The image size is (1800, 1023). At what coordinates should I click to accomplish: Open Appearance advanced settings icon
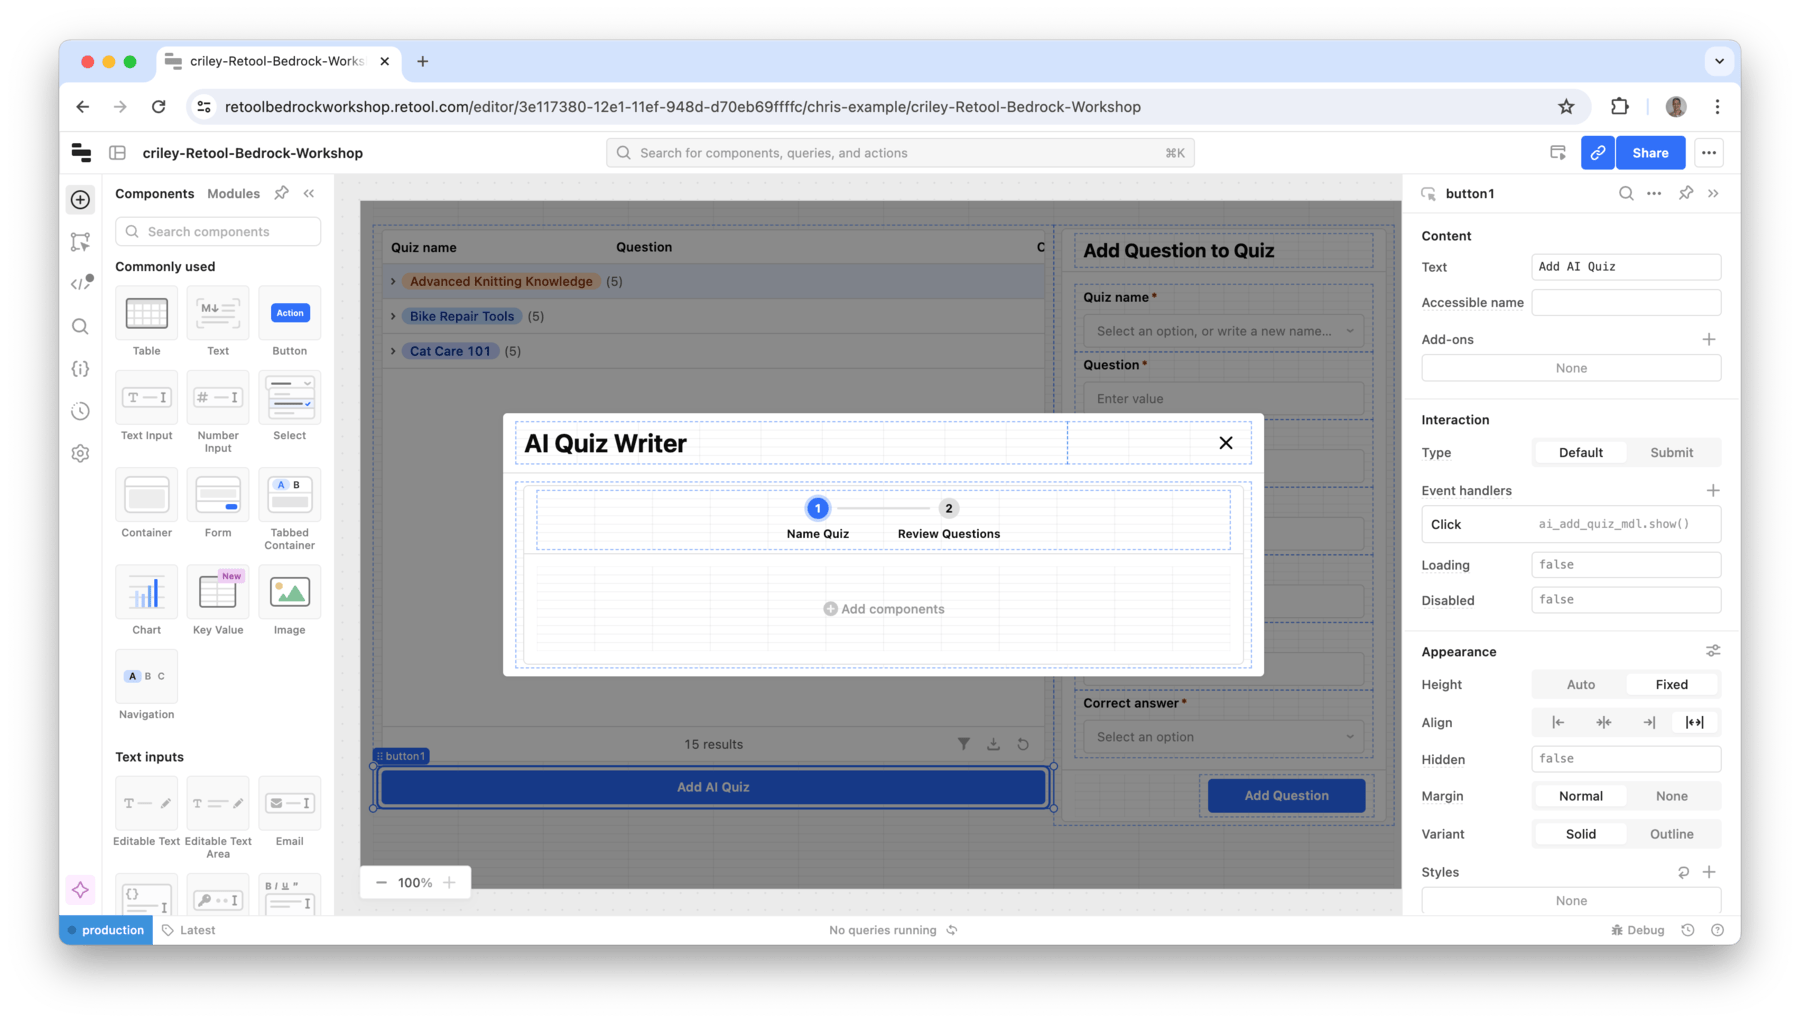tap(1713, 651)
